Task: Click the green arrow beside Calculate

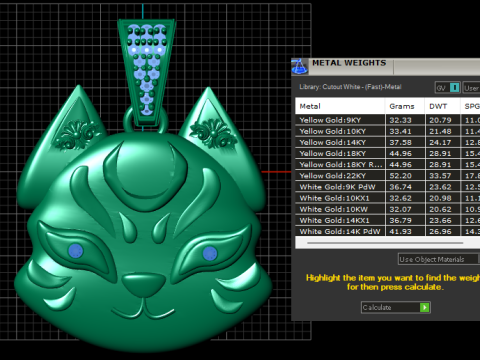Action: click(425, 307)
